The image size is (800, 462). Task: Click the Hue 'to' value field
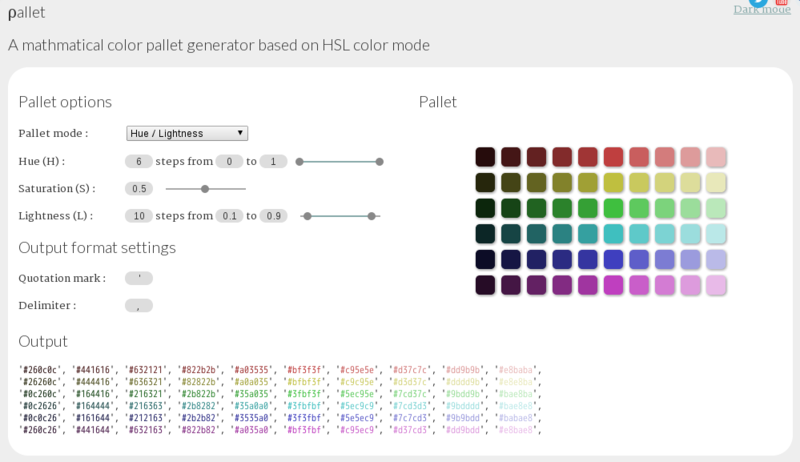coord(273,161)
